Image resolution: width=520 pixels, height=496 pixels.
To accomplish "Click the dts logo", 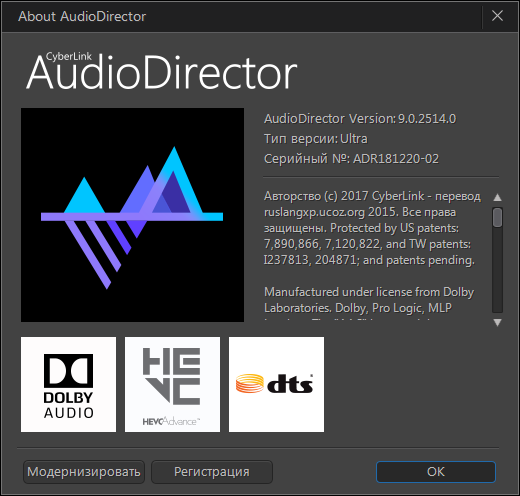I will point(276,384).
